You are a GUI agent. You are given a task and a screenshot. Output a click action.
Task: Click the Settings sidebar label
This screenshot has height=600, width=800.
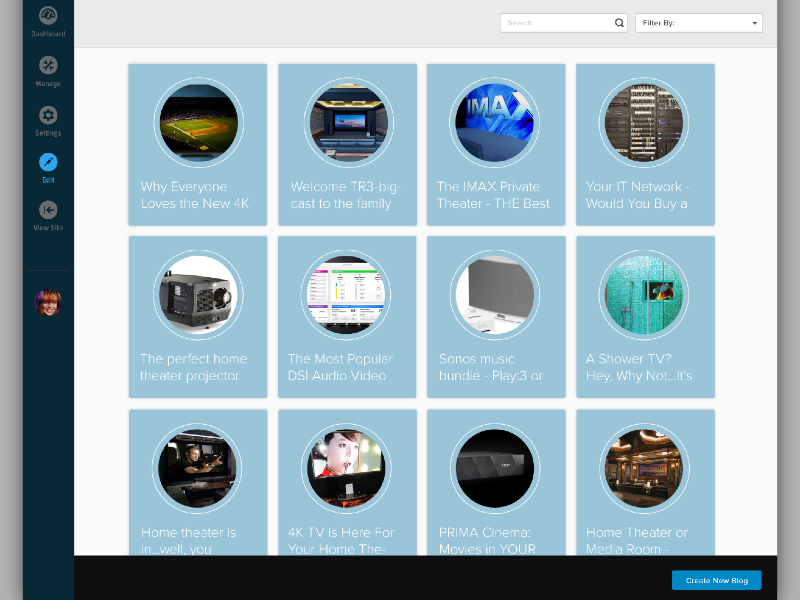48,133
